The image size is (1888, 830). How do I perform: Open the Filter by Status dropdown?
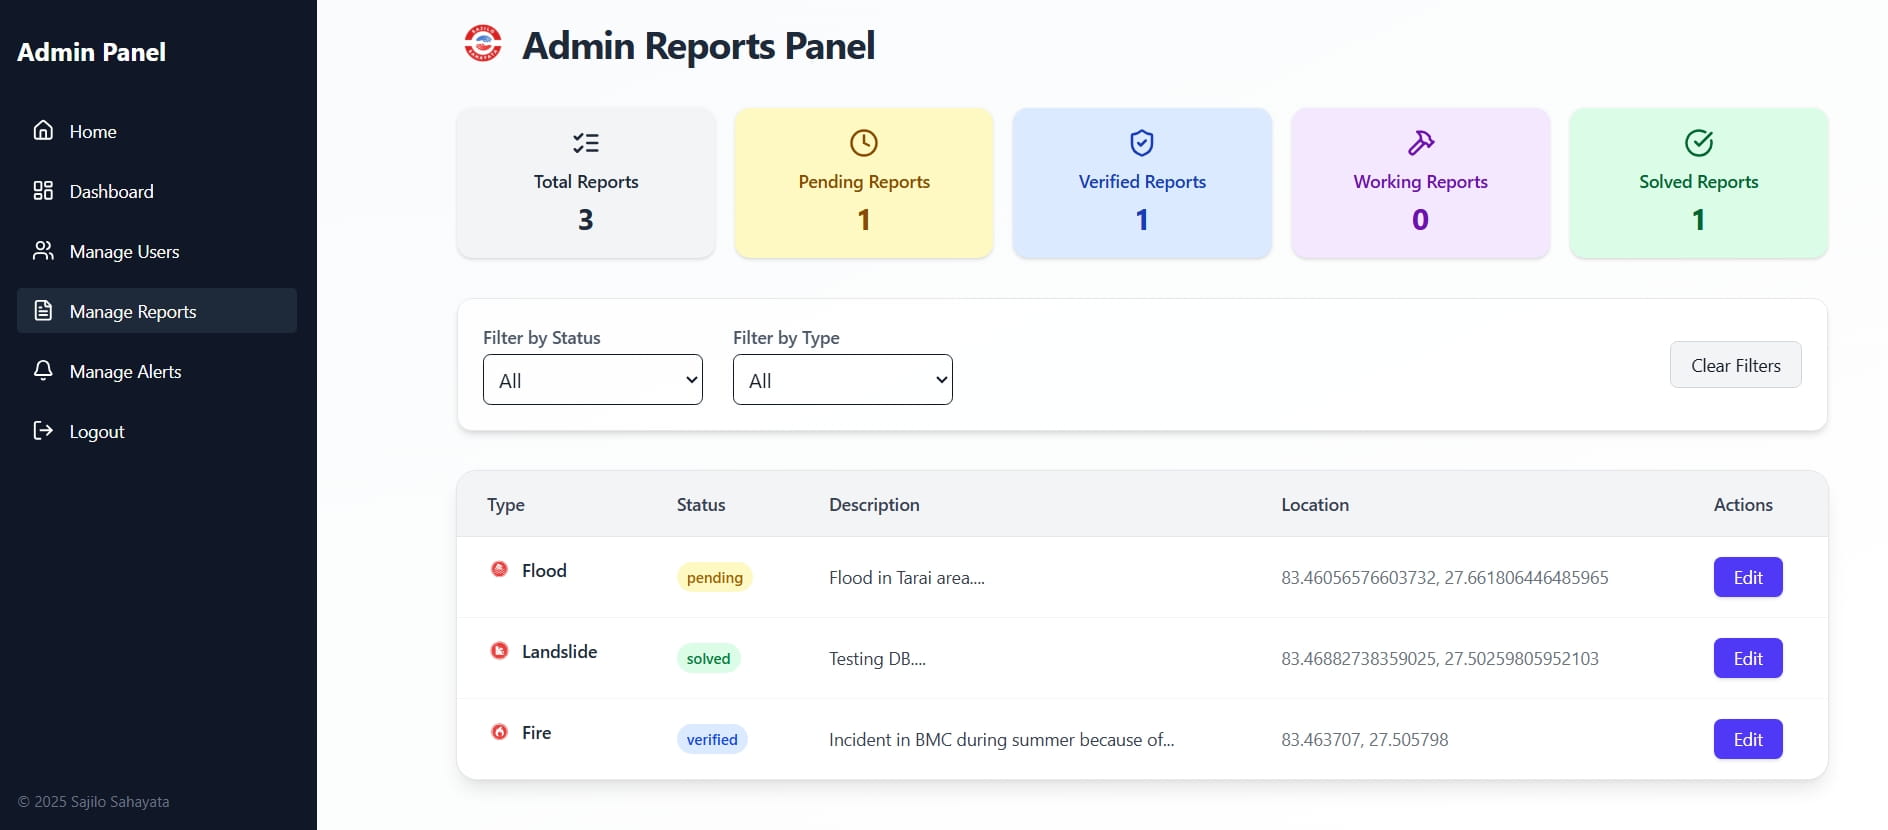(x=593, y=379)
